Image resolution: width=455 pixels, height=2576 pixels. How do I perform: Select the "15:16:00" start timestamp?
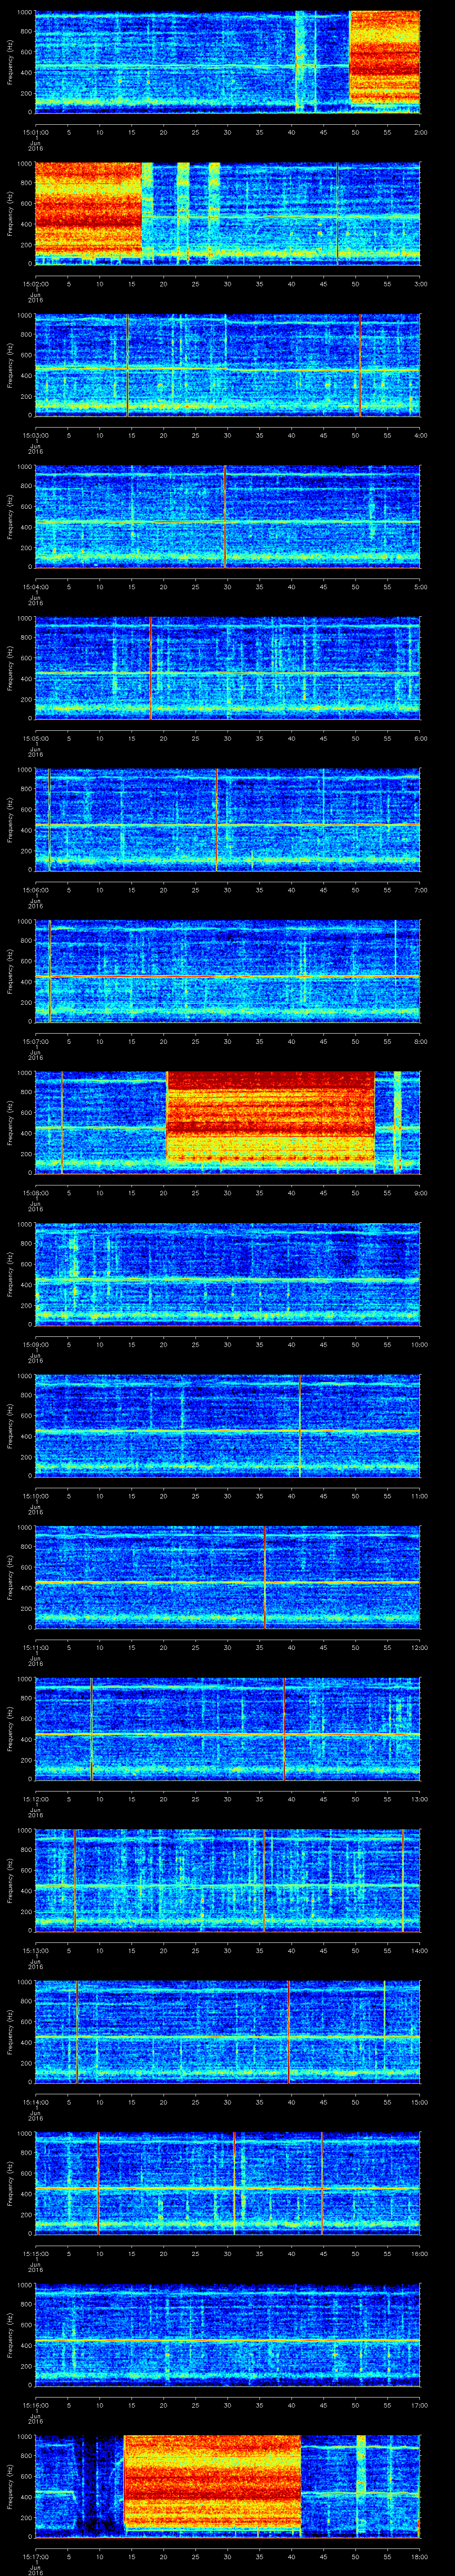(x=36, y=2406)
